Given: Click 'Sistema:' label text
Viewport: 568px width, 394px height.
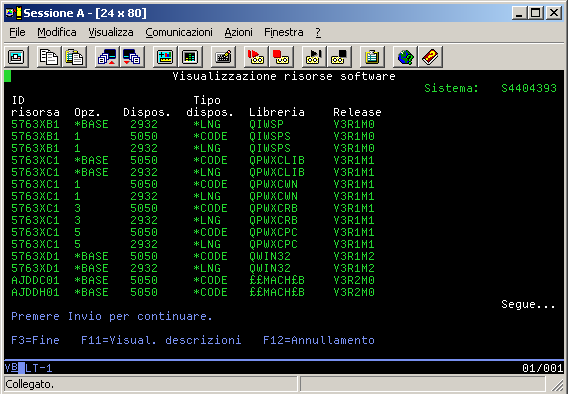Looking at the screenshot, I should tap(451, 88).
